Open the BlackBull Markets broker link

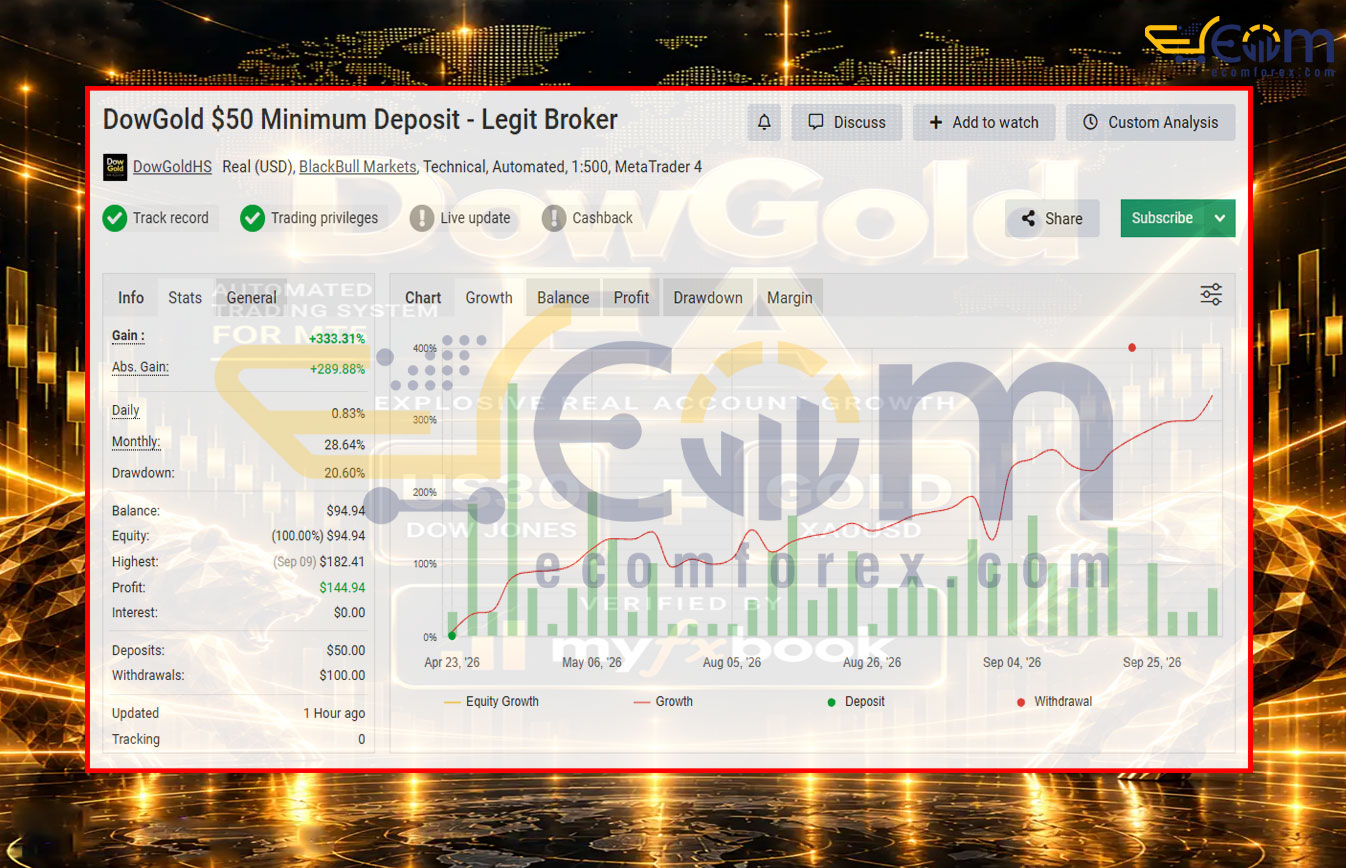pyautogui.click(x=357, y=167)
